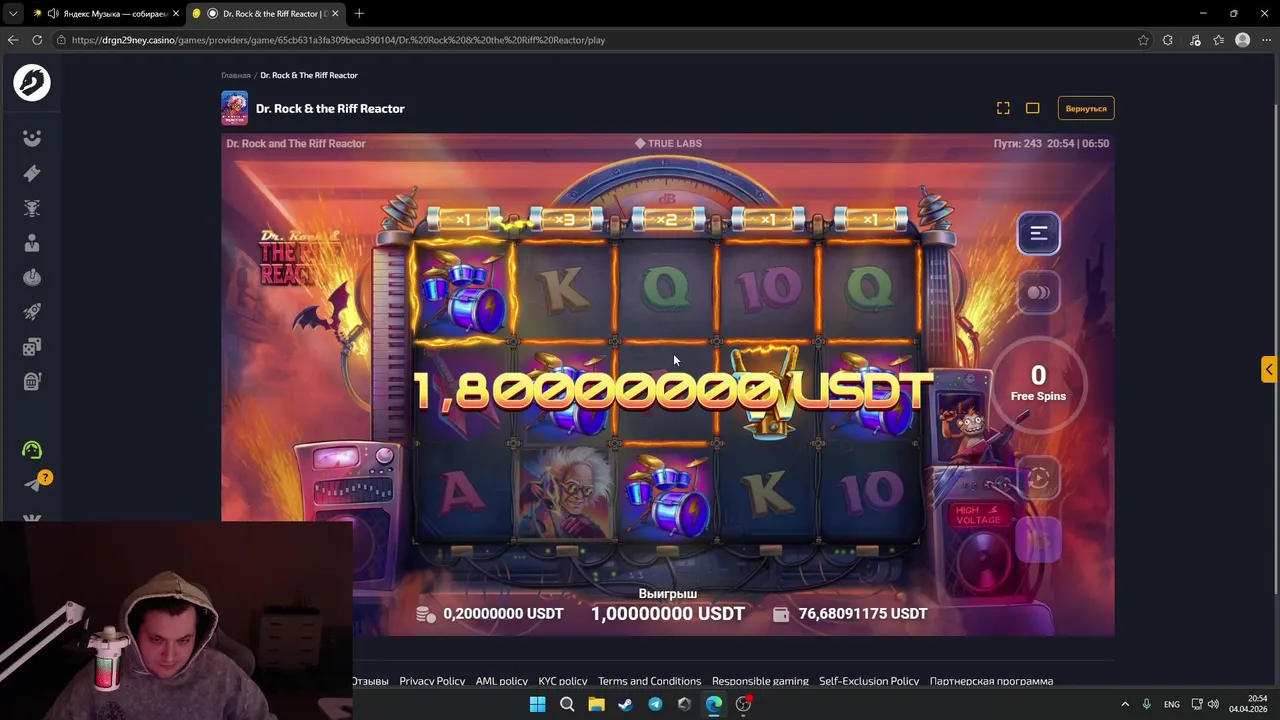Switch to theater view rectangle icon
The image size is (1280, 720).
[x=1033, y=108]
